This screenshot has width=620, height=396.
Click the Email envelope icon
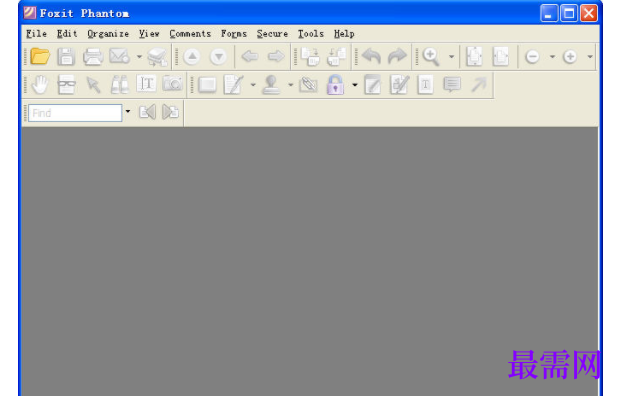pos(119,56)
